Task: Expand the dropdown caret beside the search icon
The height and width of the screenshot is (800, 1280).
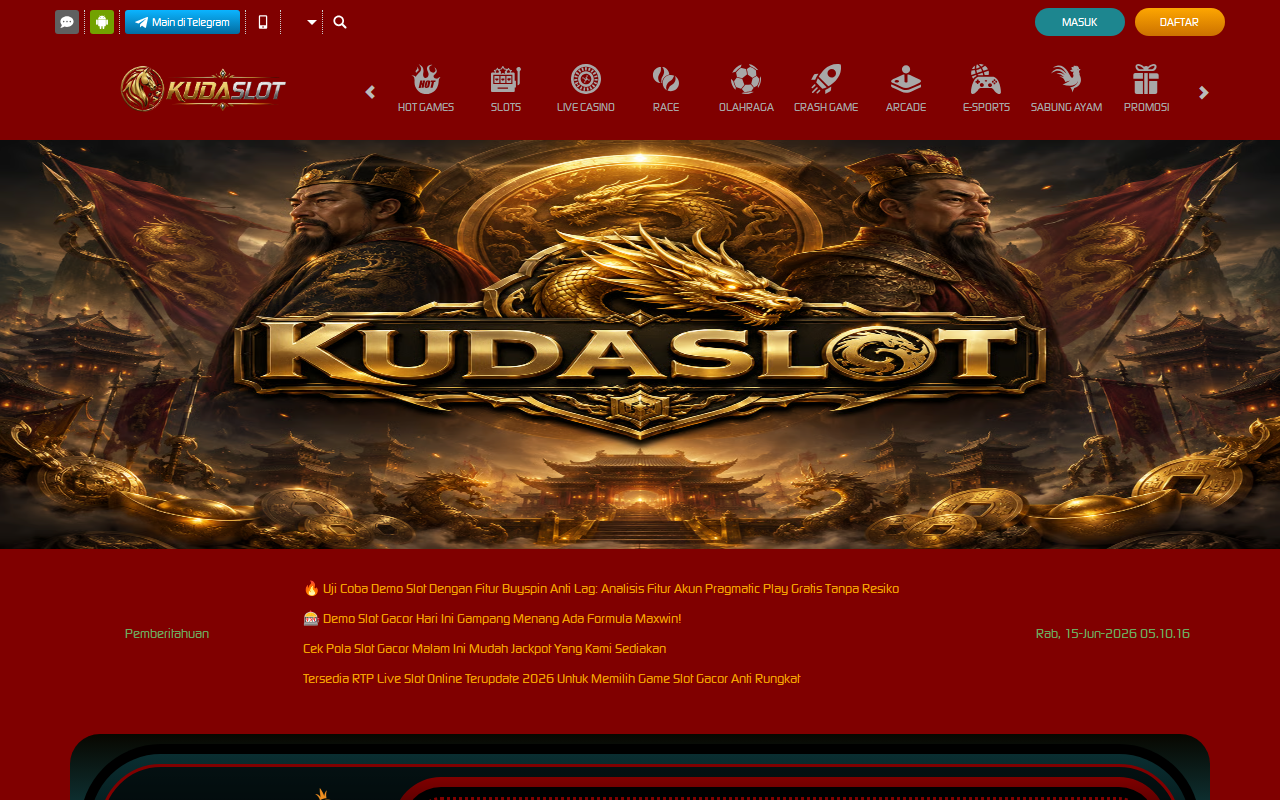Action: point(312,22)
